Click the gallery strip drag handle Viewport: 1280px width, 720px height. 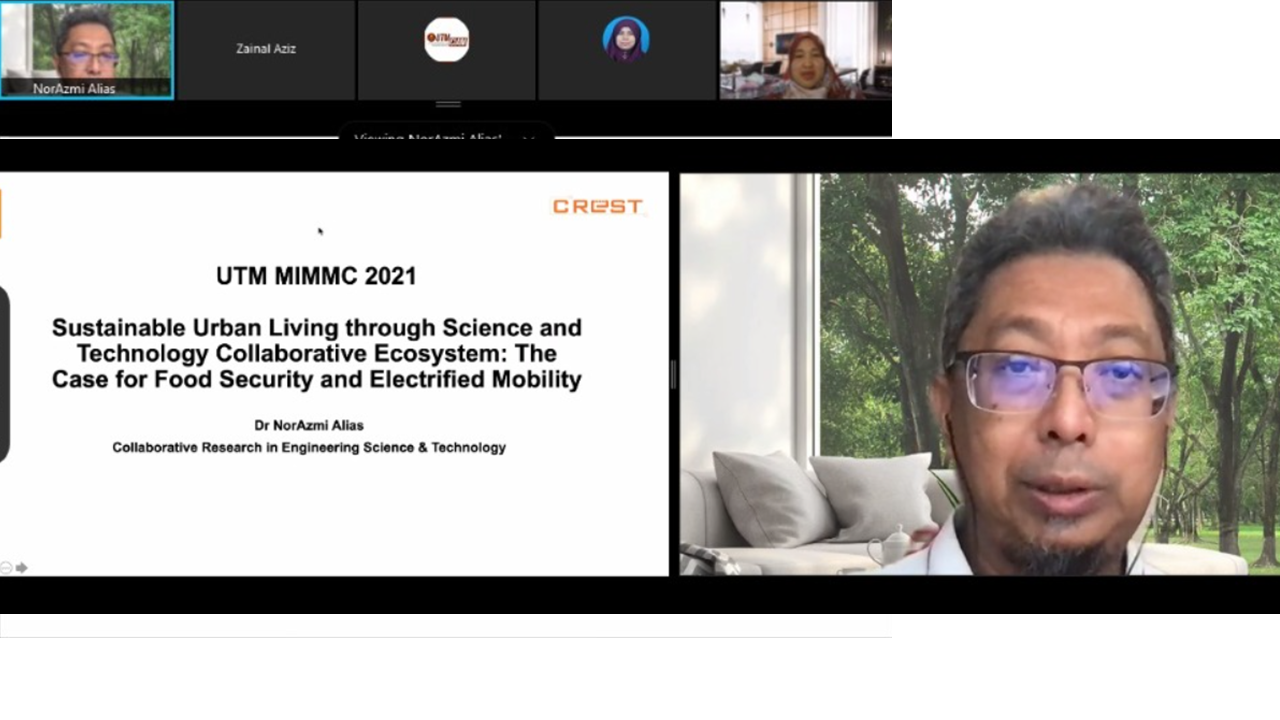click(x=448, y=104)
